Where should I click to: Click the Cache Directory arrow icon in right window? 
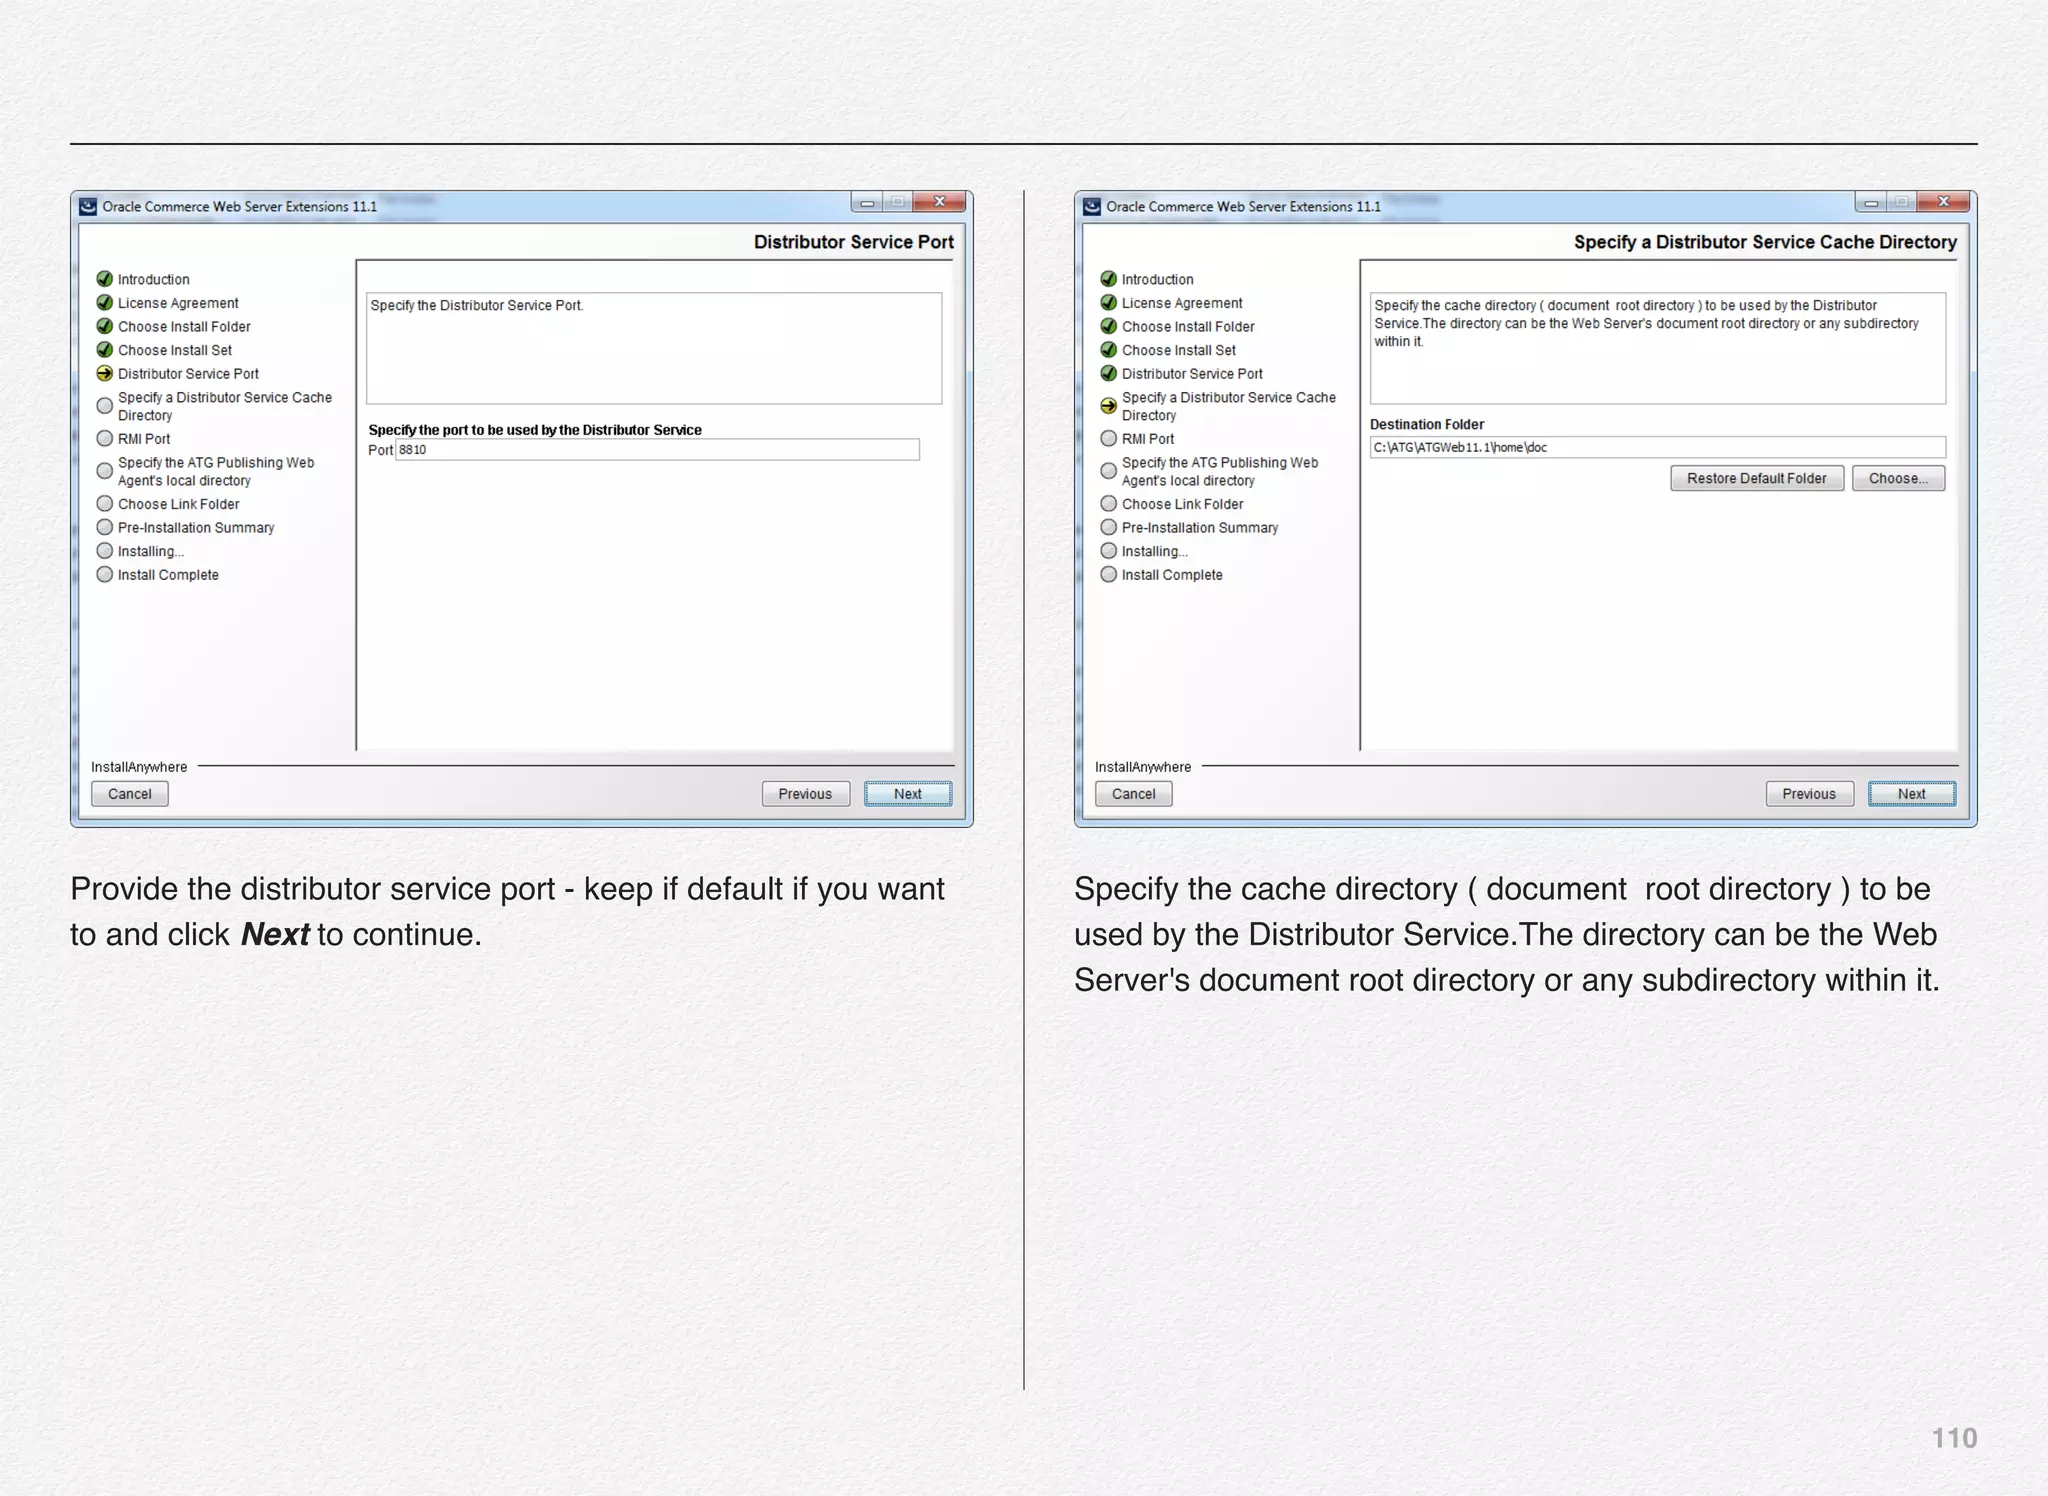tap(1108, 406)
